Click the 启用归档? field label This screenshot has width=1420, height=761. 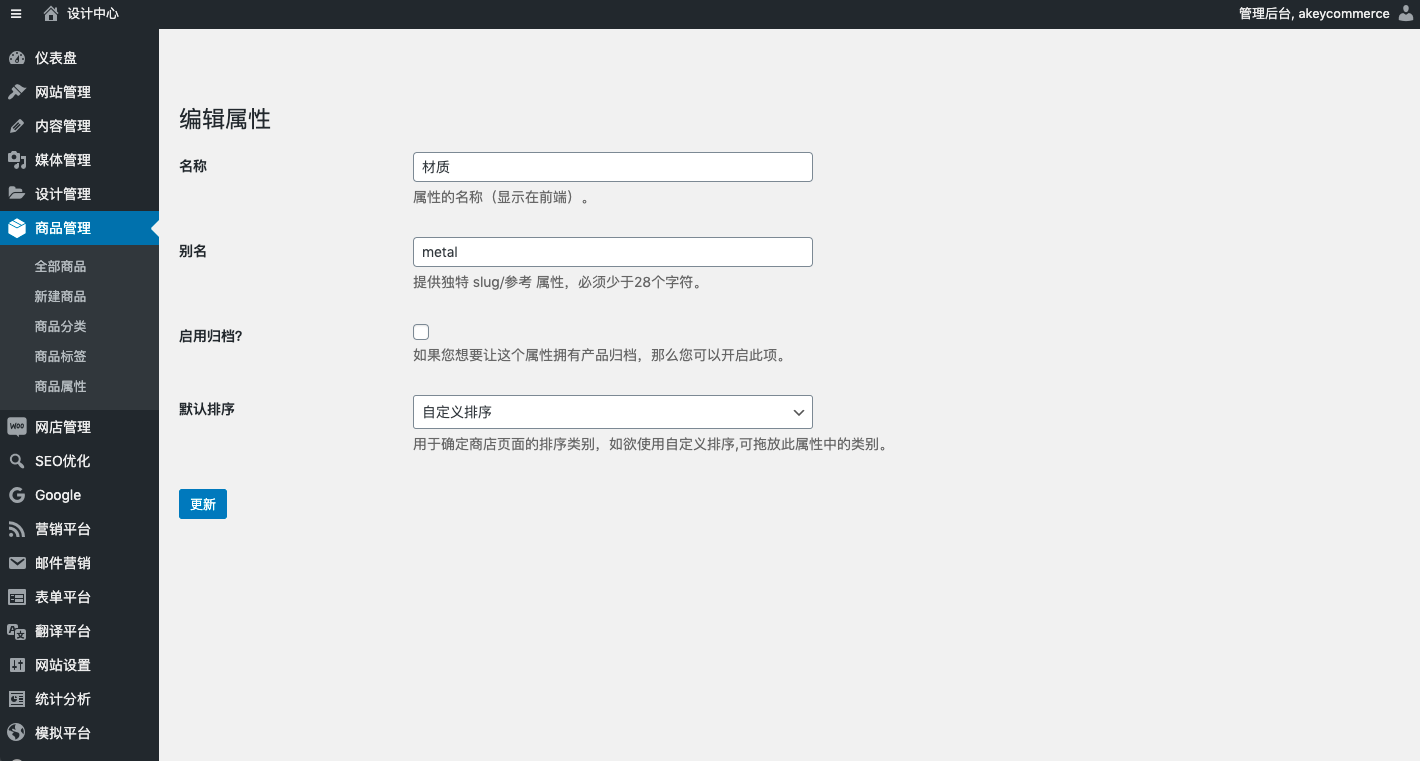(211, 336)
